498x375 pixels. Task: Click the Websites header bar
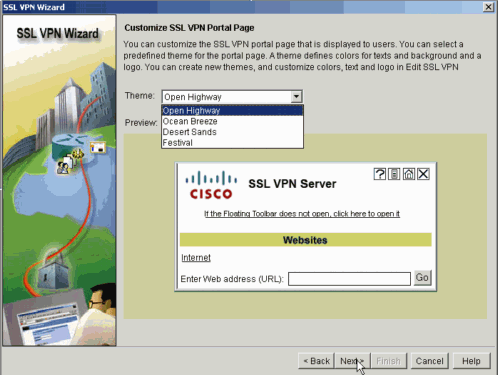tap(305, 240)
